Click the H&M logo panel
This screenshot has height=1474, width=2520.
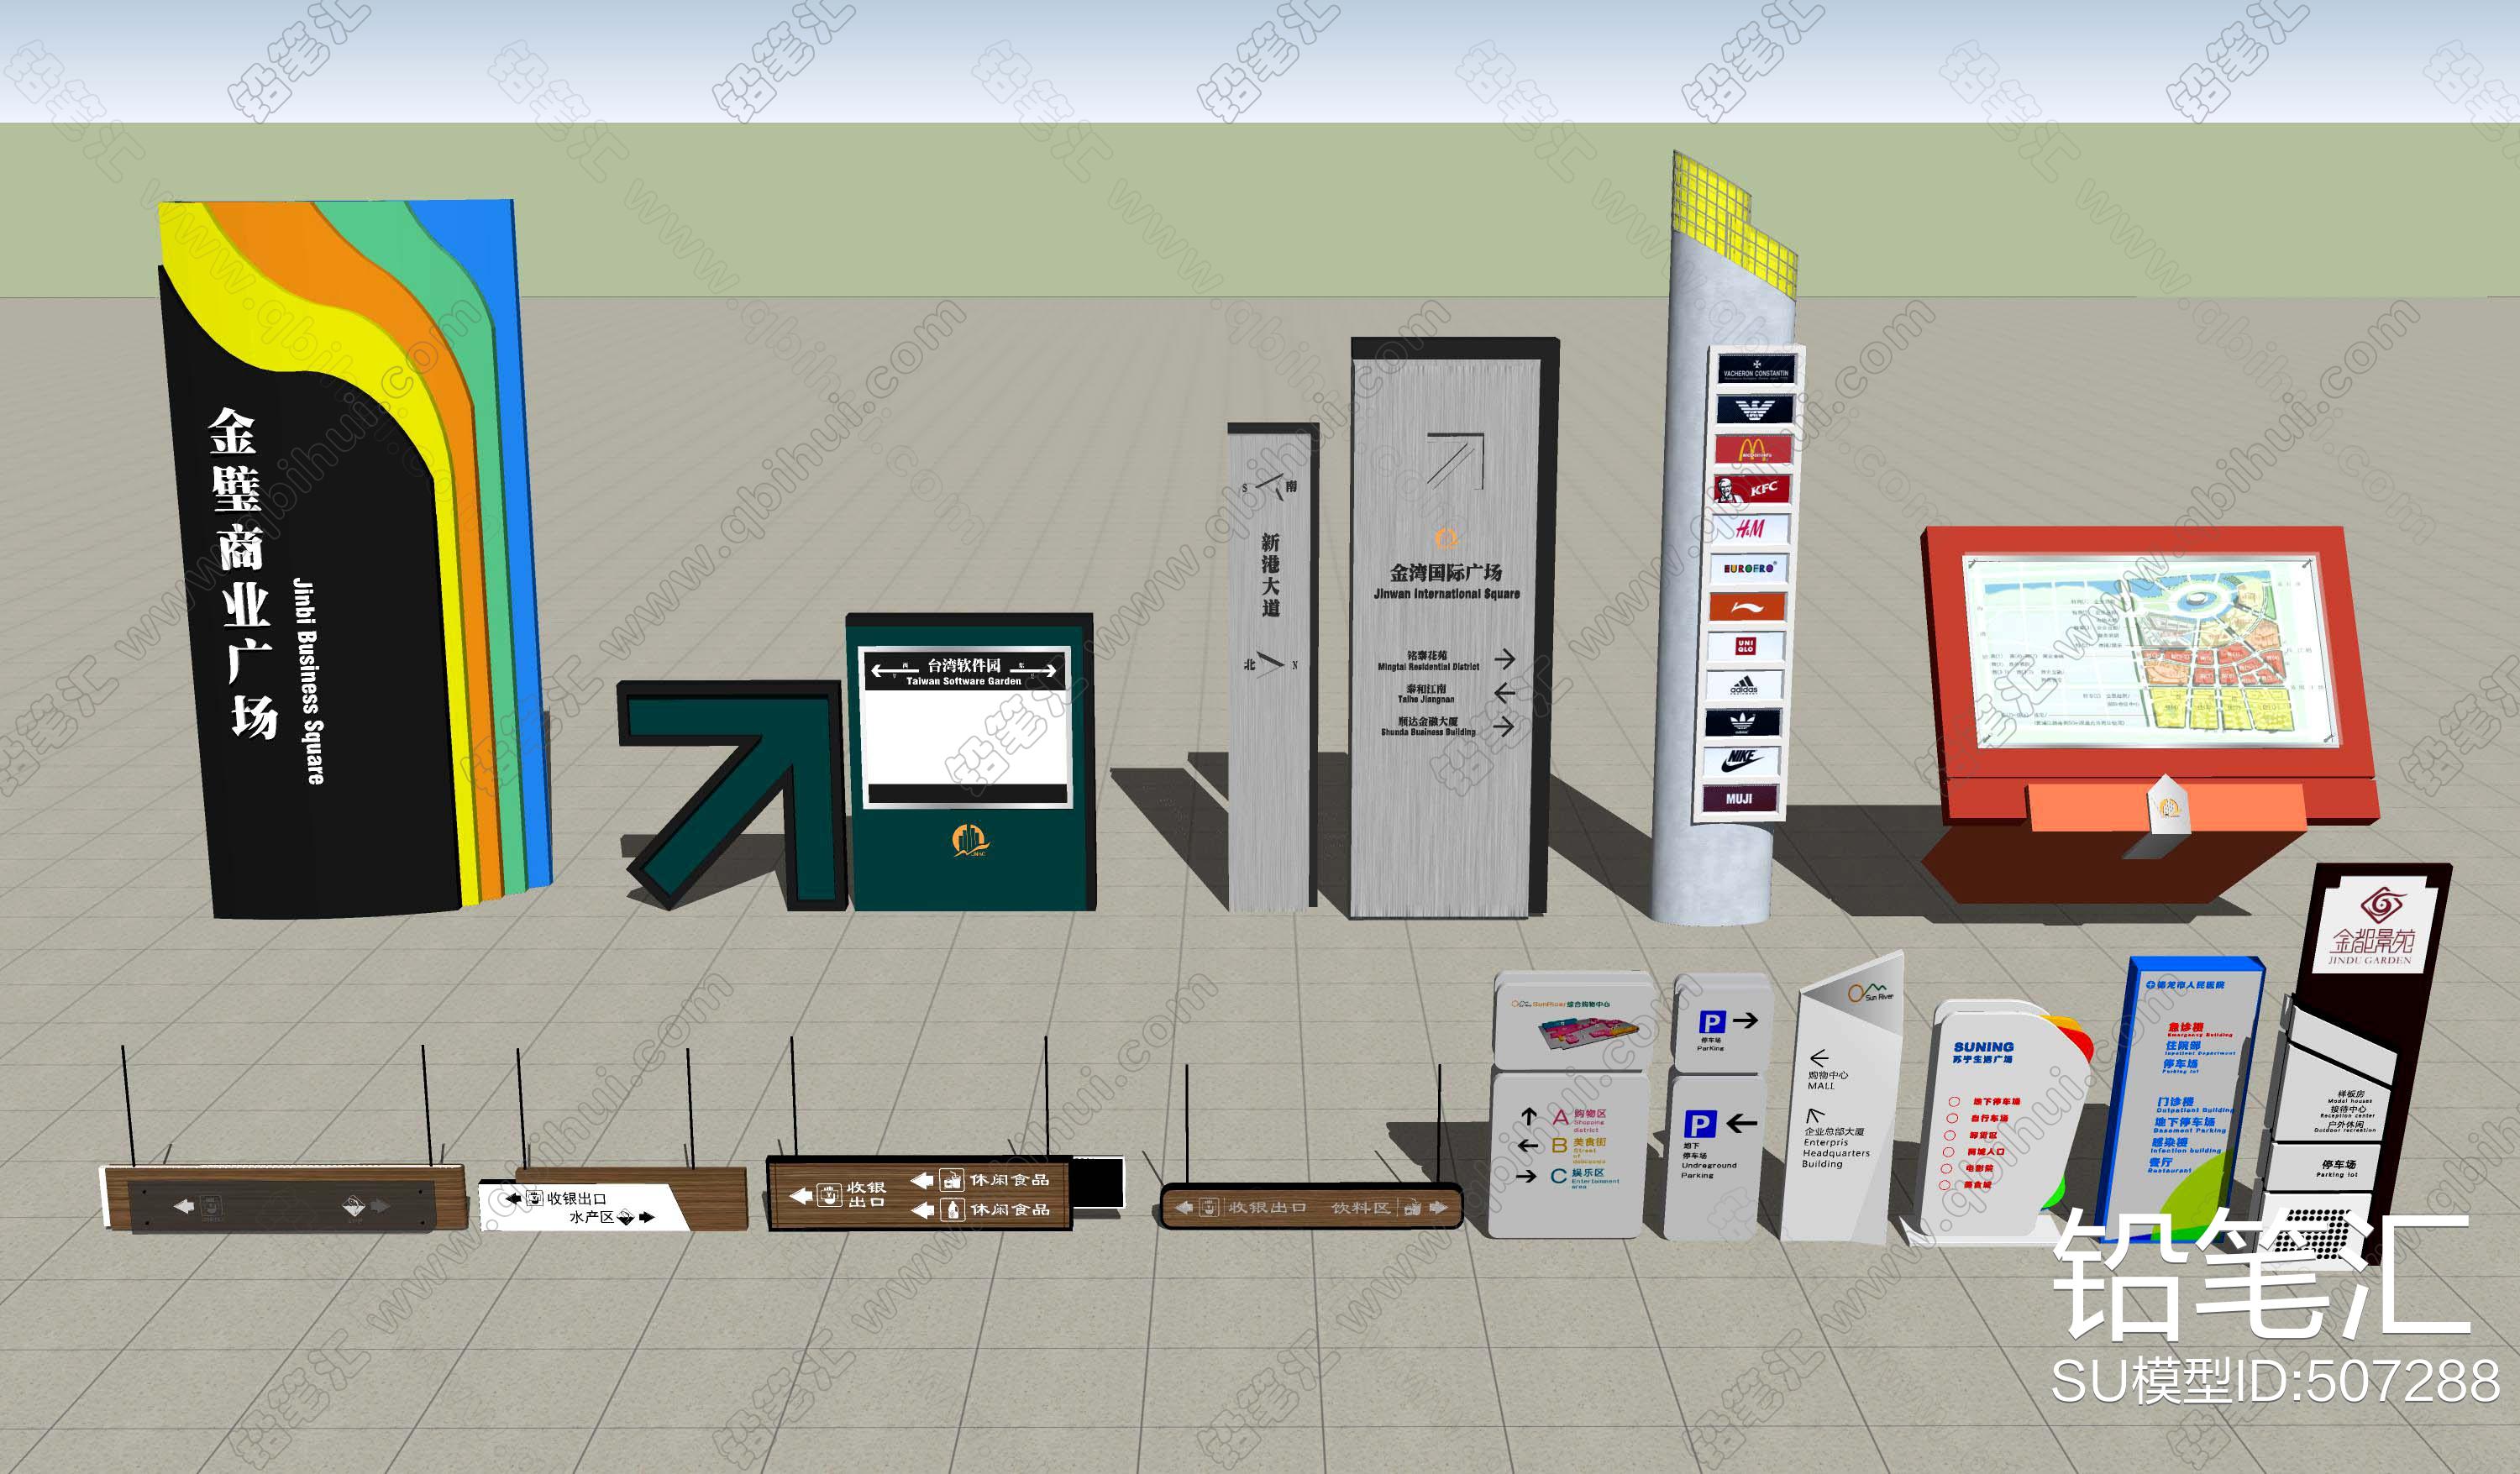tap(1750, 528)
